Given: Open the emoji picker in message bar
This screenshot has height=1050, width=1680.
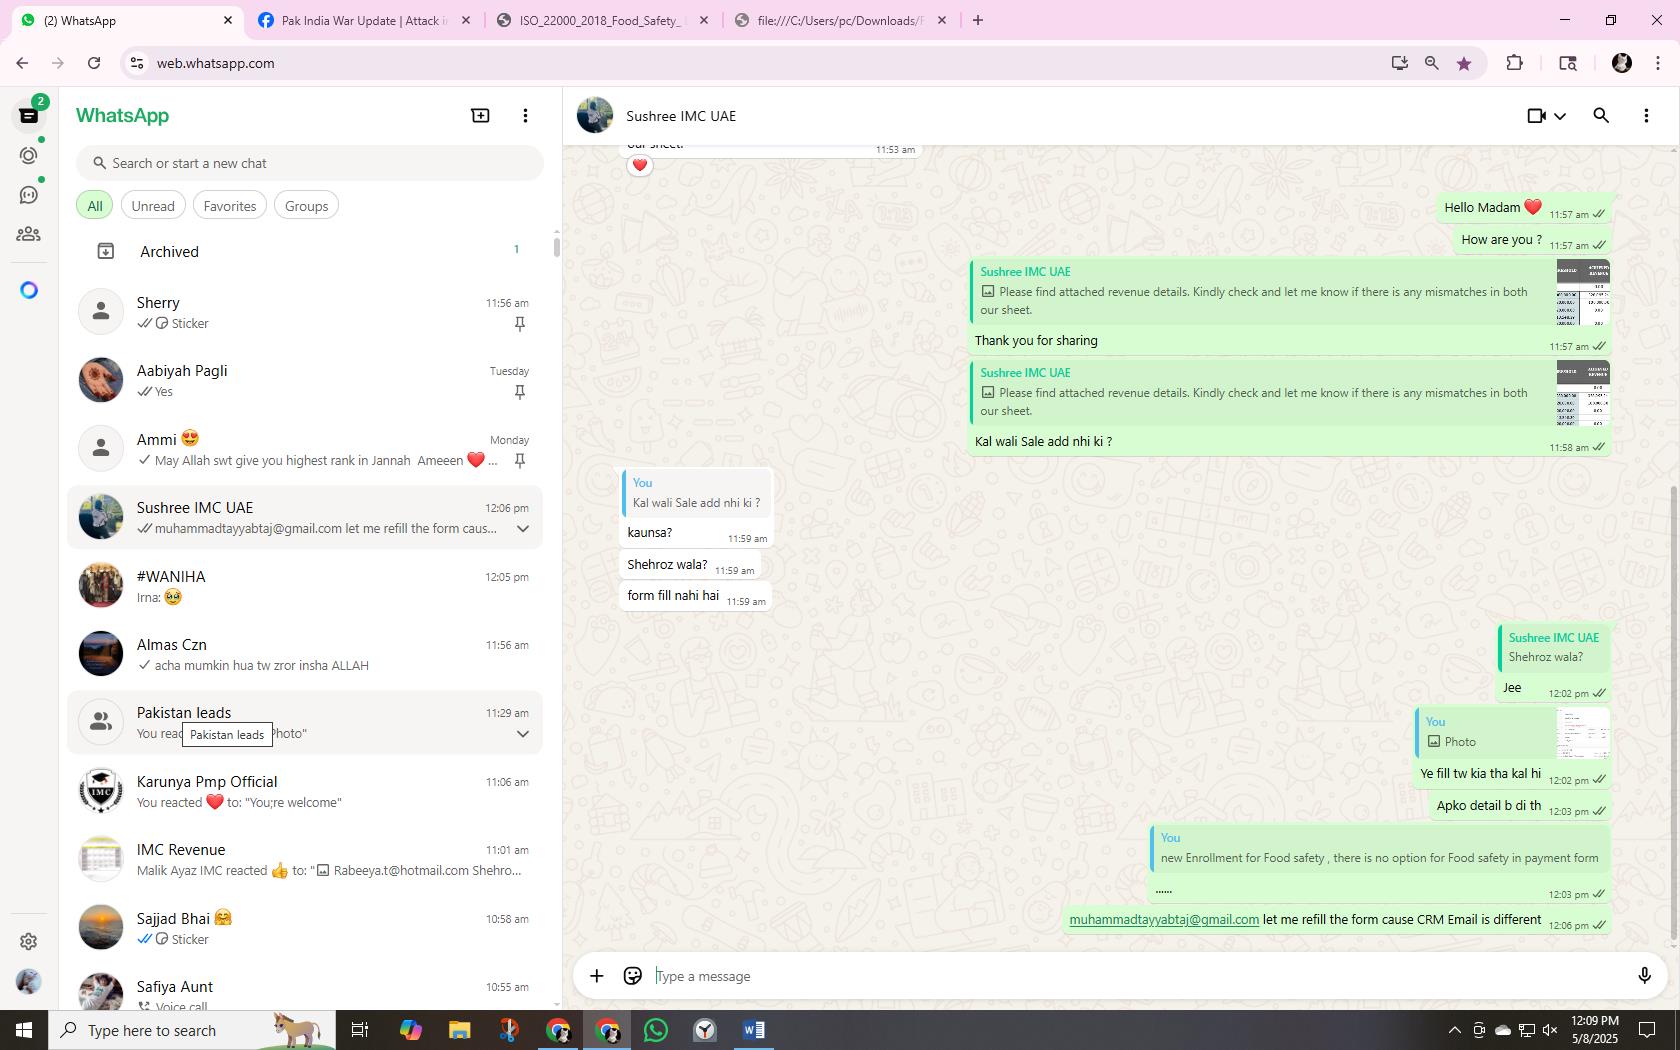Looking at the screenshot, I should [x=632, y=976].
